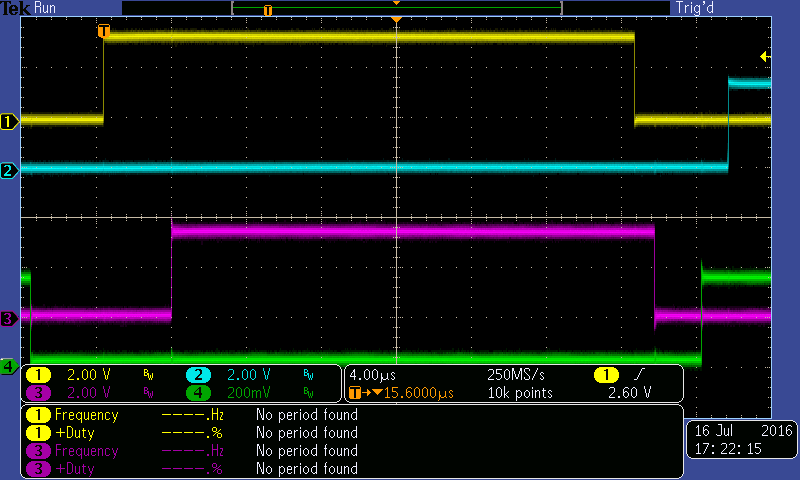Viewport: 800px width, 480px height.
Task: Click channel 1 +Duty measurement label
Action: click(74, 433)
